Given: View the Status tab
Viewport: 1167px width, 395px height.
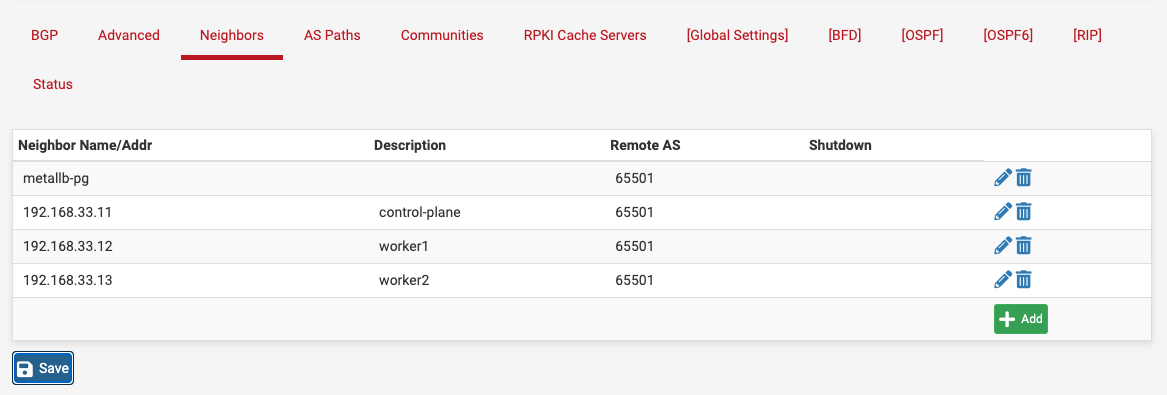Looking at the screenshot, I should (x=53, y=84).
